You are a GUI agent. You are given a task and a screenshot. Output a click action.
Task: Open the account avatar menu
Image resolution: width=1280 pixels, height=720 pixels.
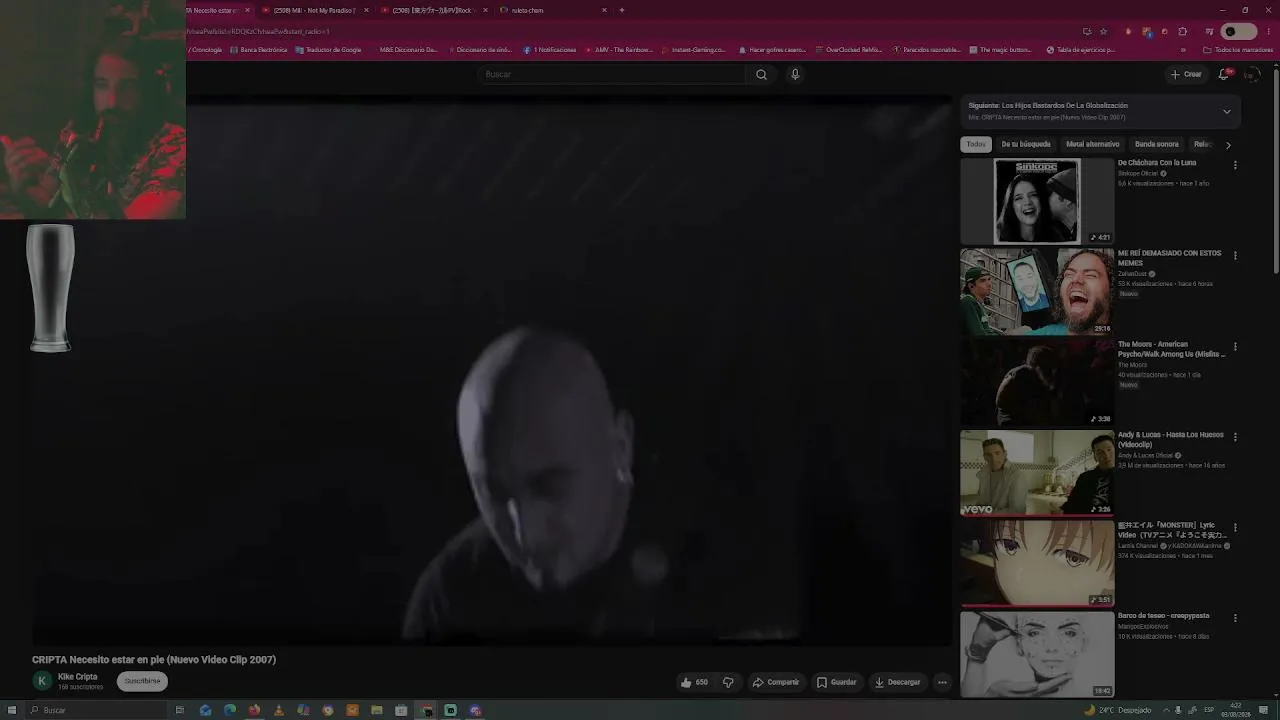click(1251, 74)
